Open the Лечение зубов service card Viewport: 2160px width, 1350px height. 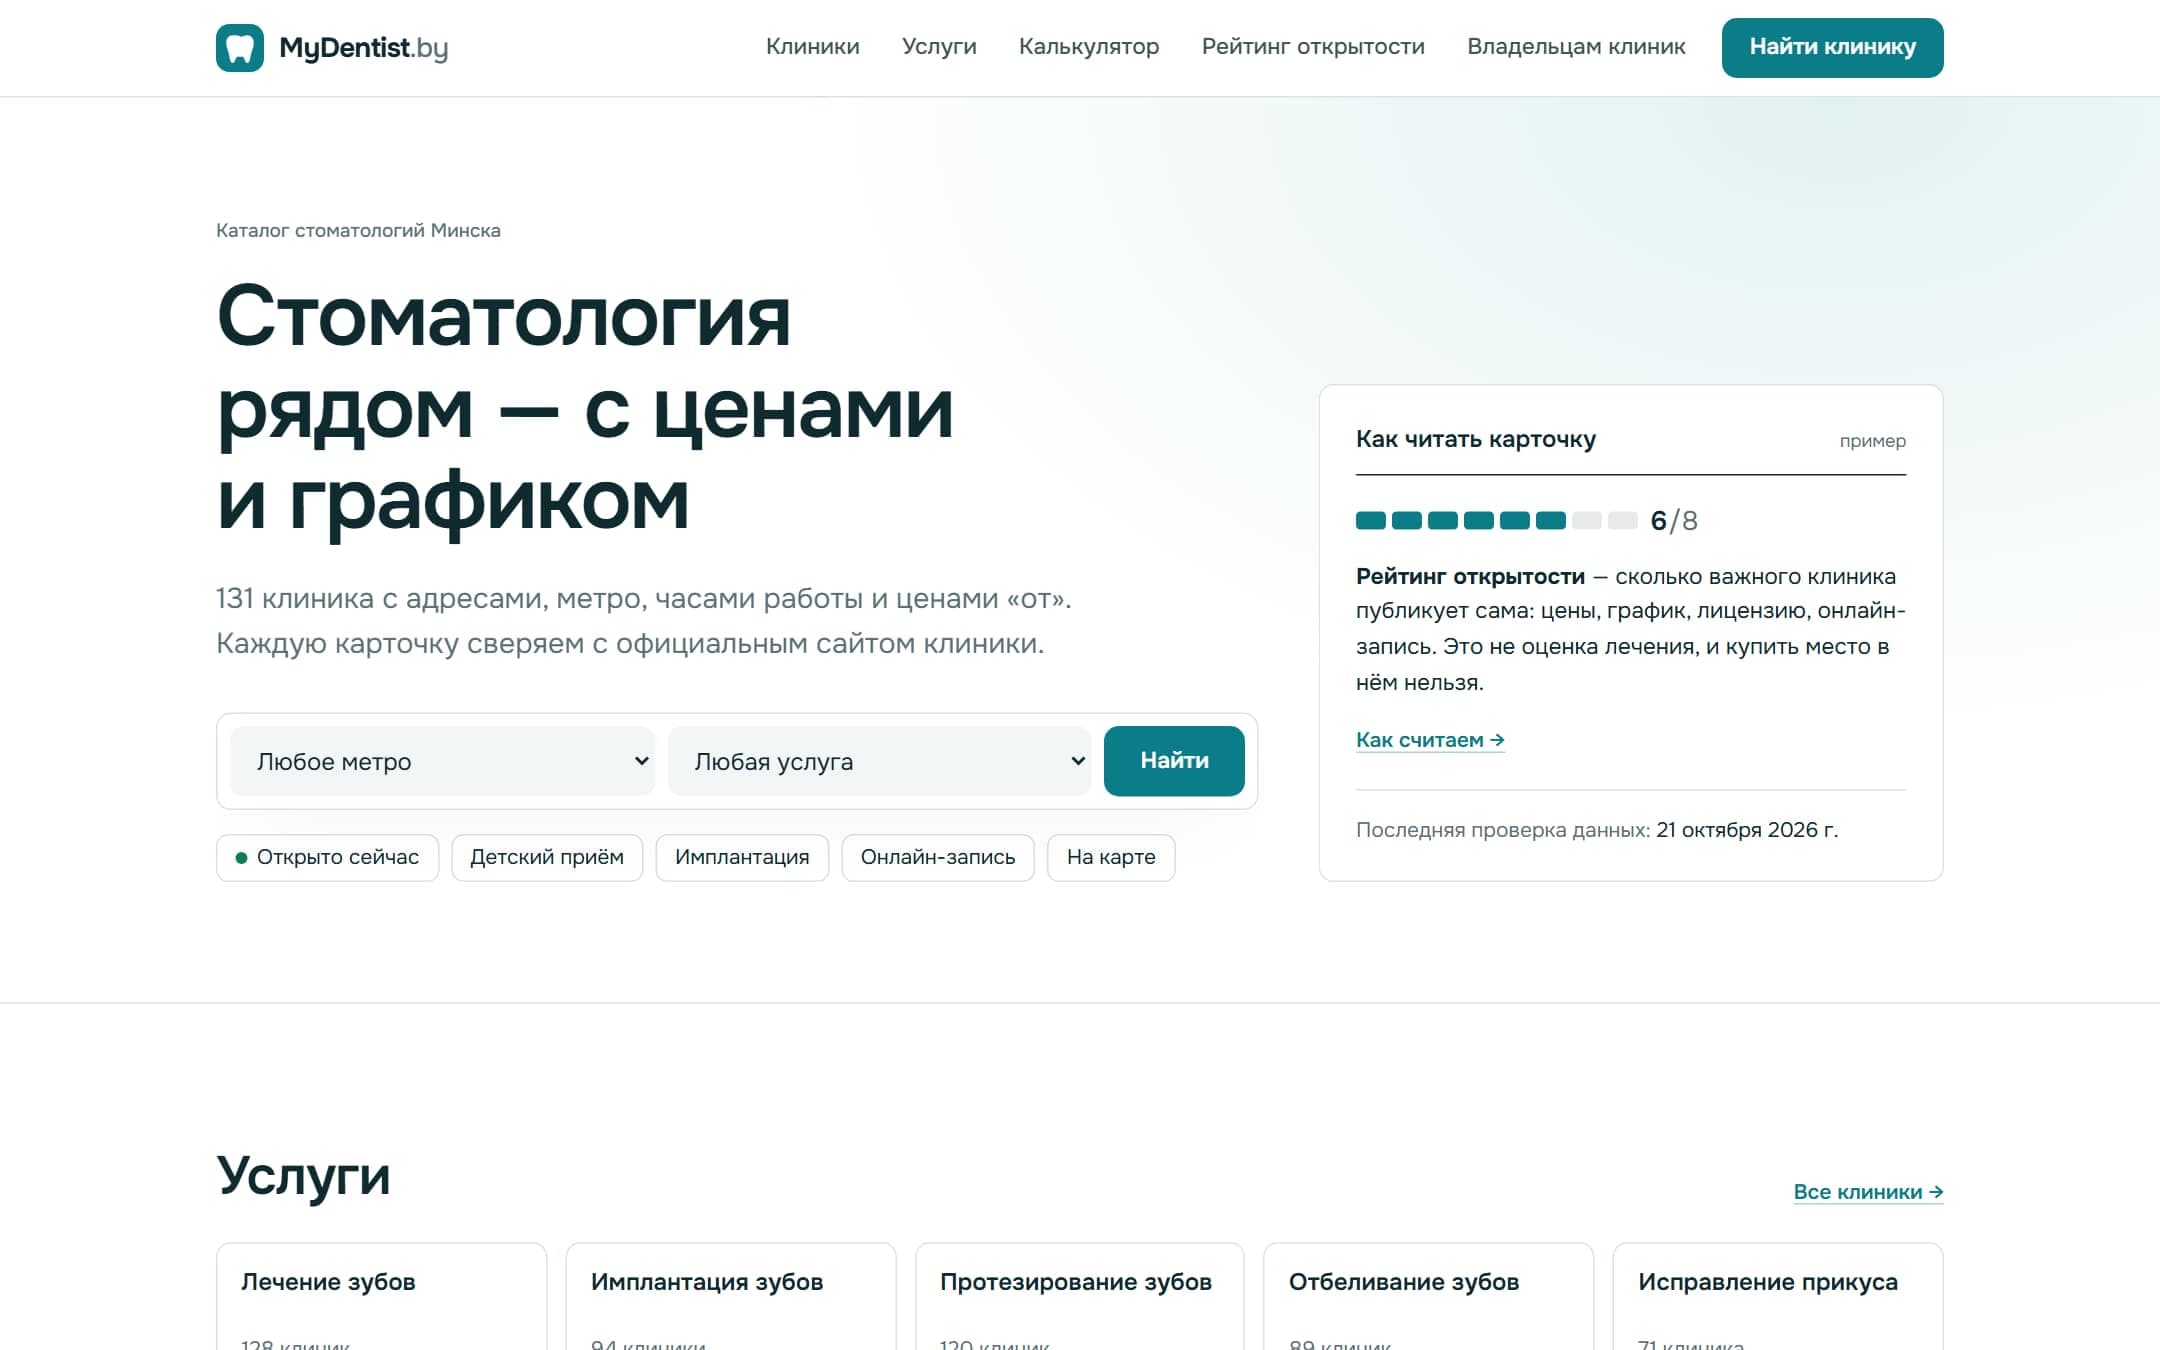[x=381, y=1296]
